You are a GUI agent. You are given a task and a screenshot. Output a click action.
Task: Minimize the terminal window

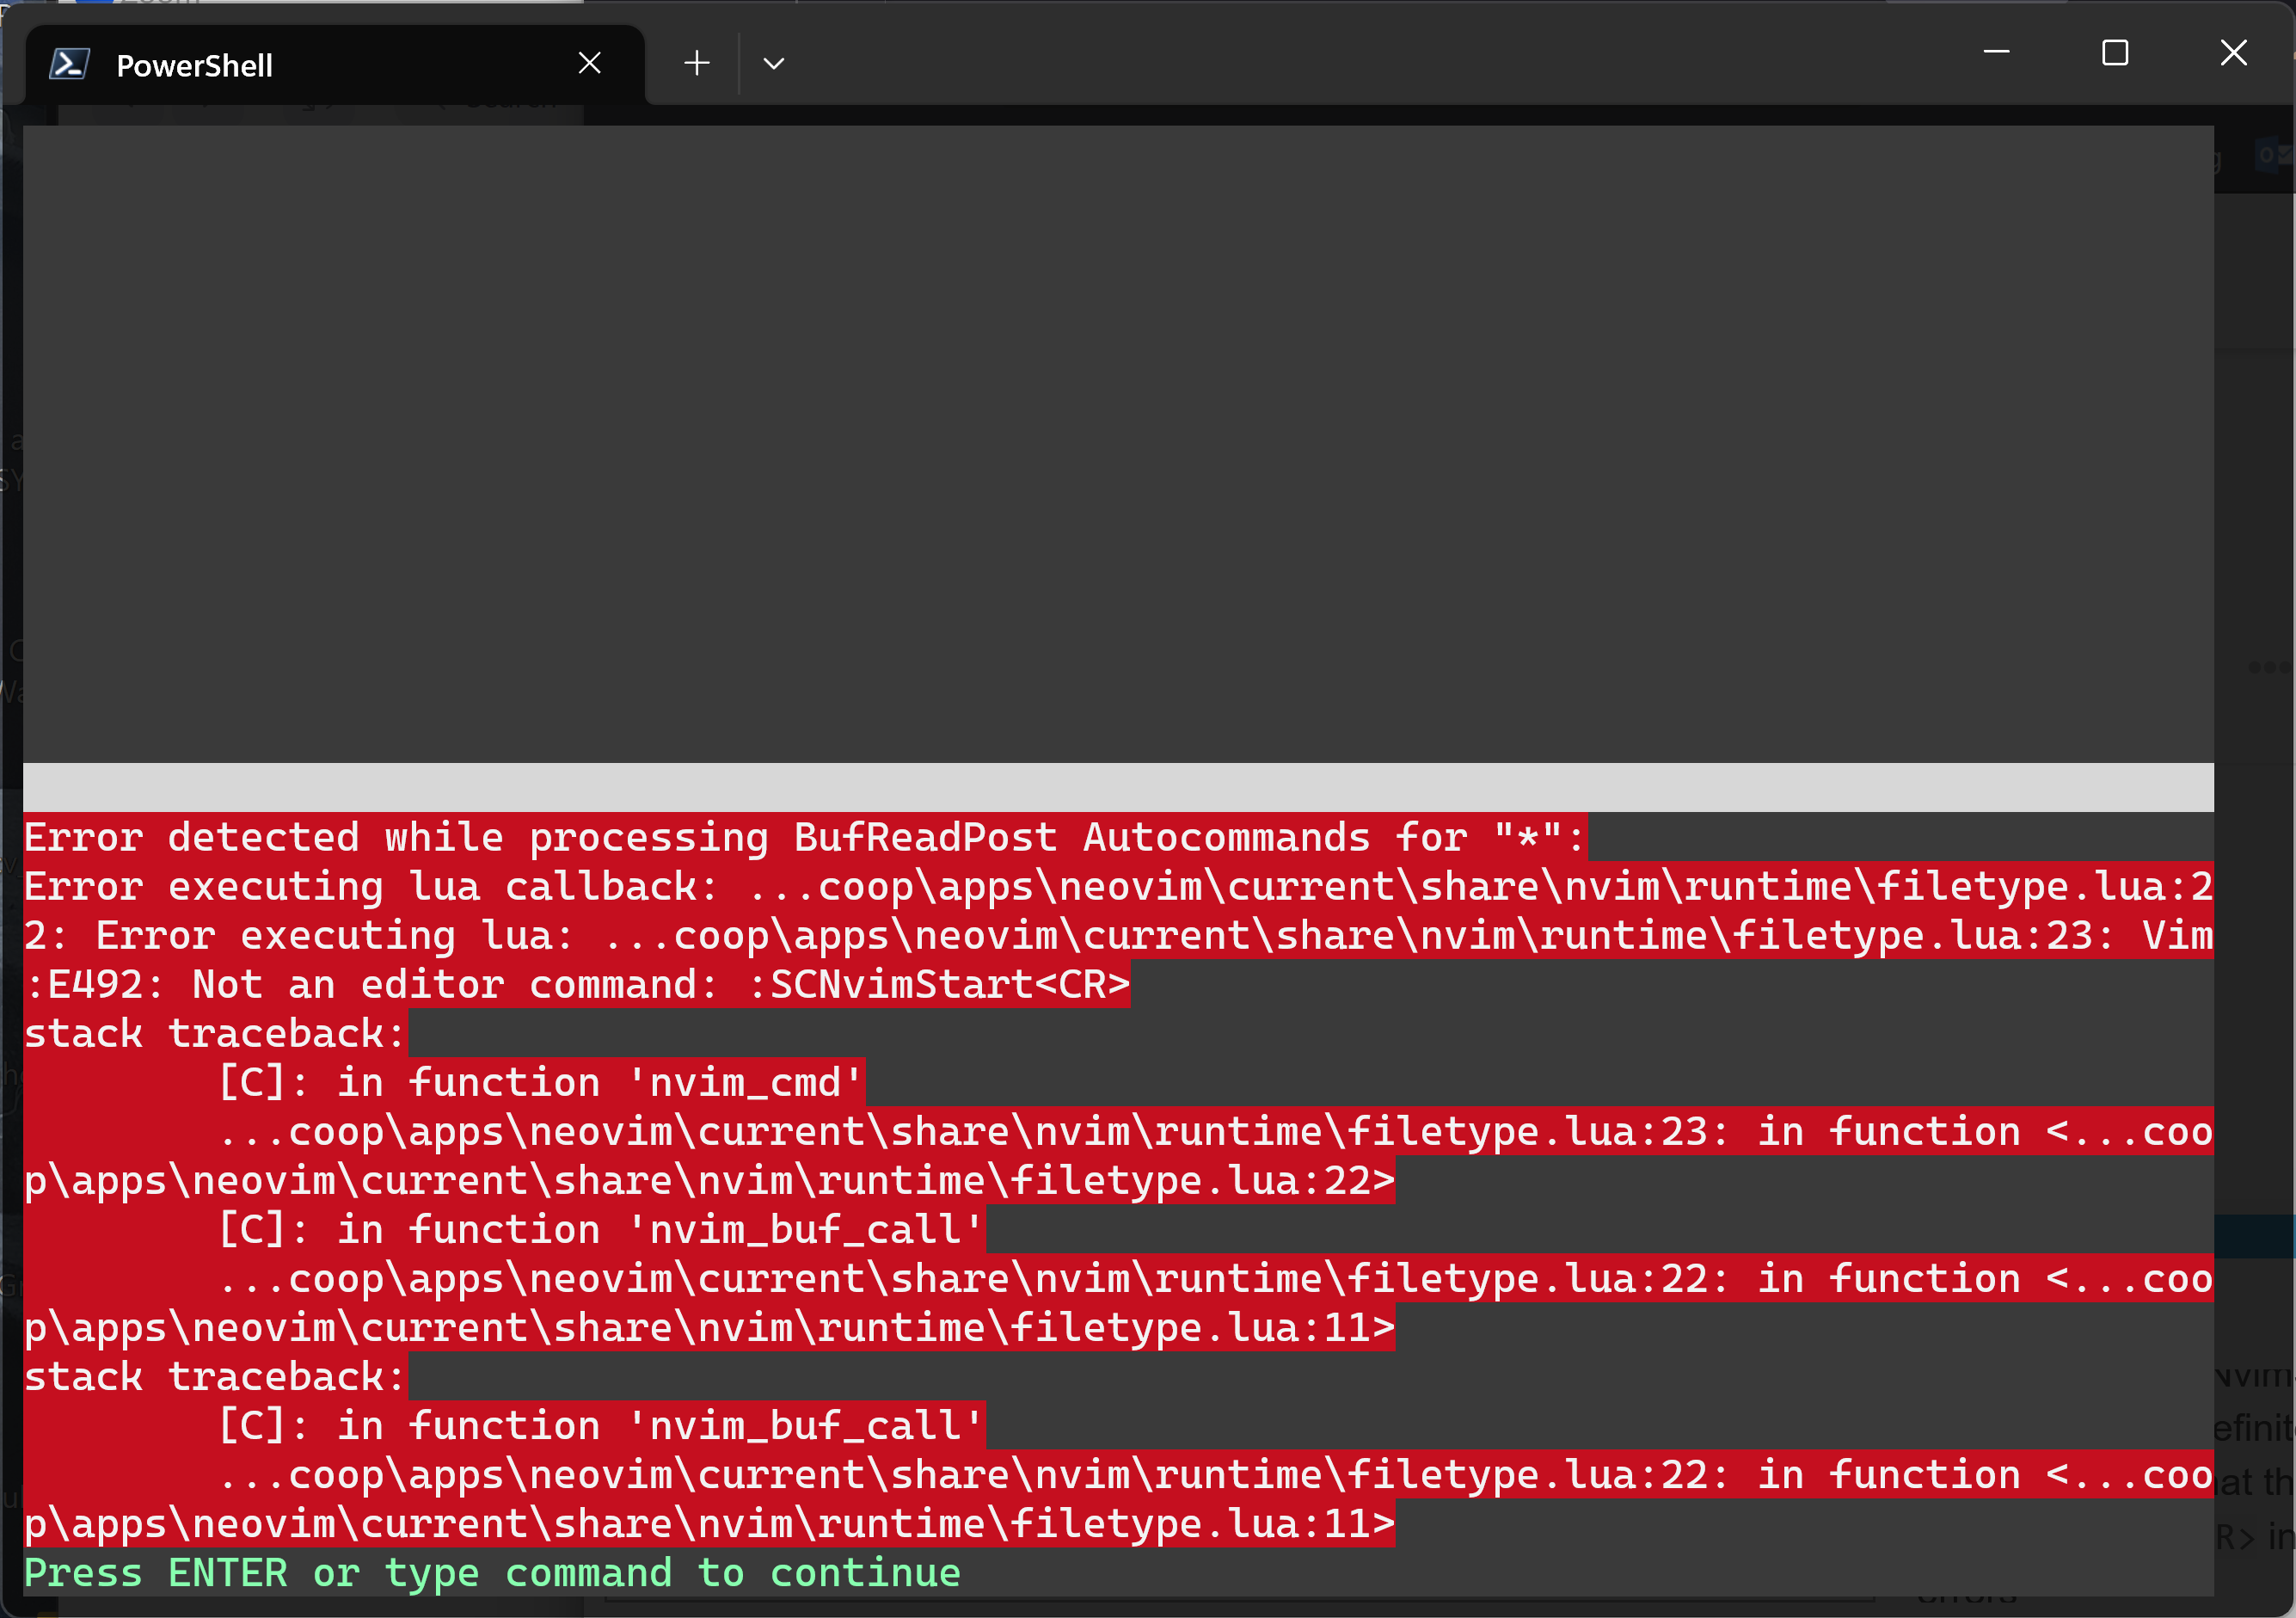pos(1996,52)
